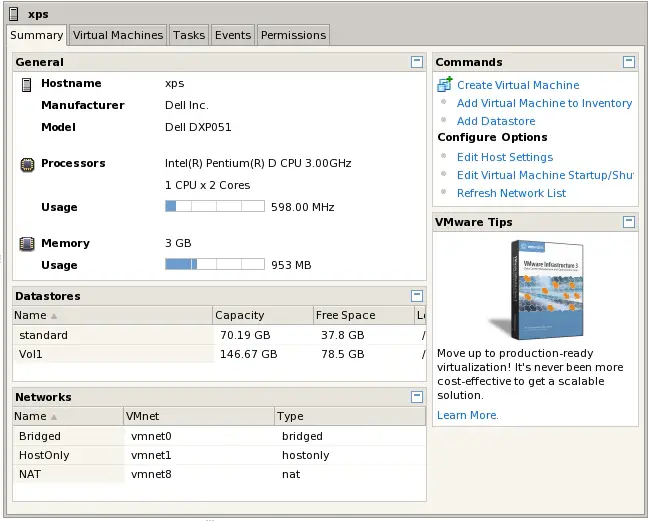Sort networks by Type column
This screenshot has width=649, height=521.
click(350, 416)
